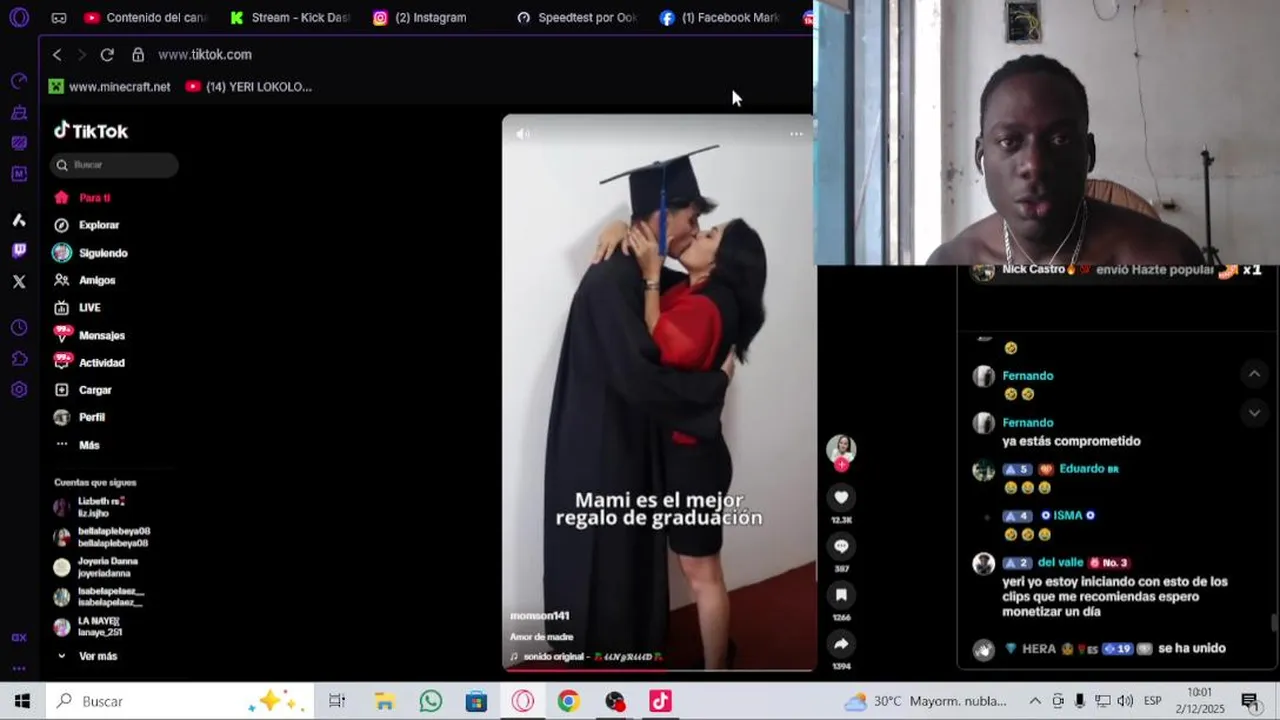The height and width of the screenshot is (720, 1280).
Task: Open the www.minecraft.net bookmark
Action: click(x=110, y=87)
